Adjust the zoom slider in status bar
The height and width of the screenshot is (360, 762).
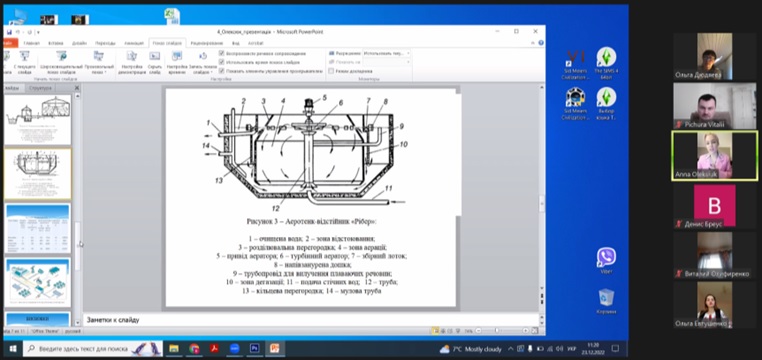(x=496, y=330)
